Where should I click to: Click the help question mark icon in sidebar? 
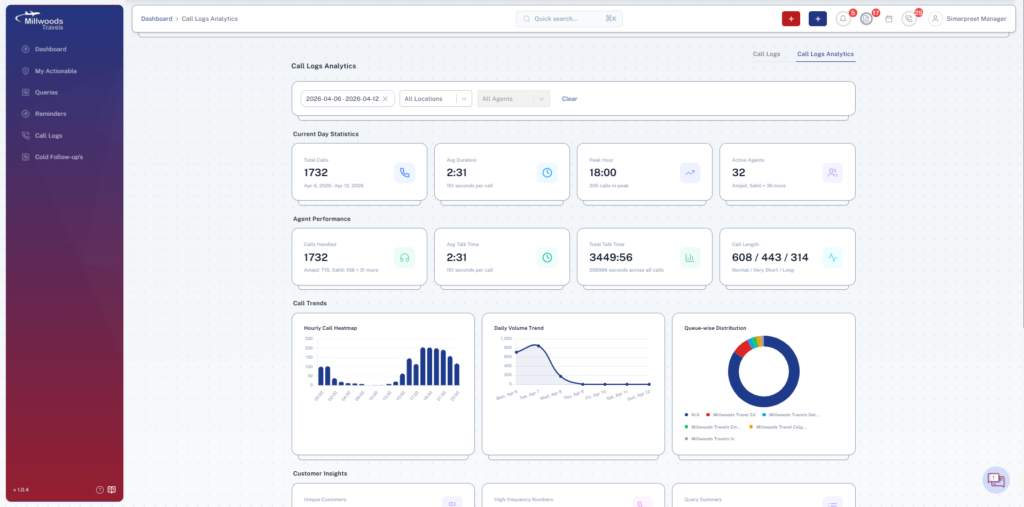click(100, 489)
